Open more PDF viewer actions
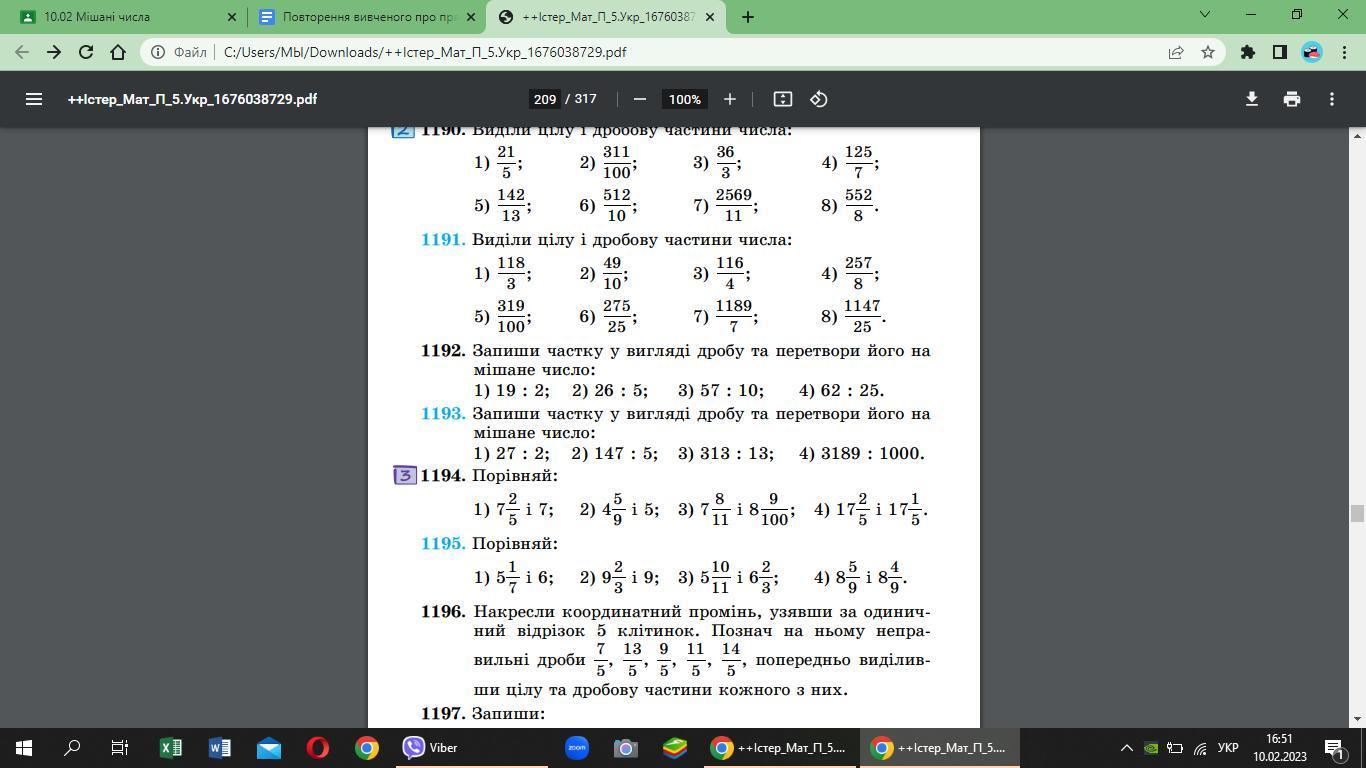The image size is (1366, 768). pyautogui.click(x=1332, y=99)
